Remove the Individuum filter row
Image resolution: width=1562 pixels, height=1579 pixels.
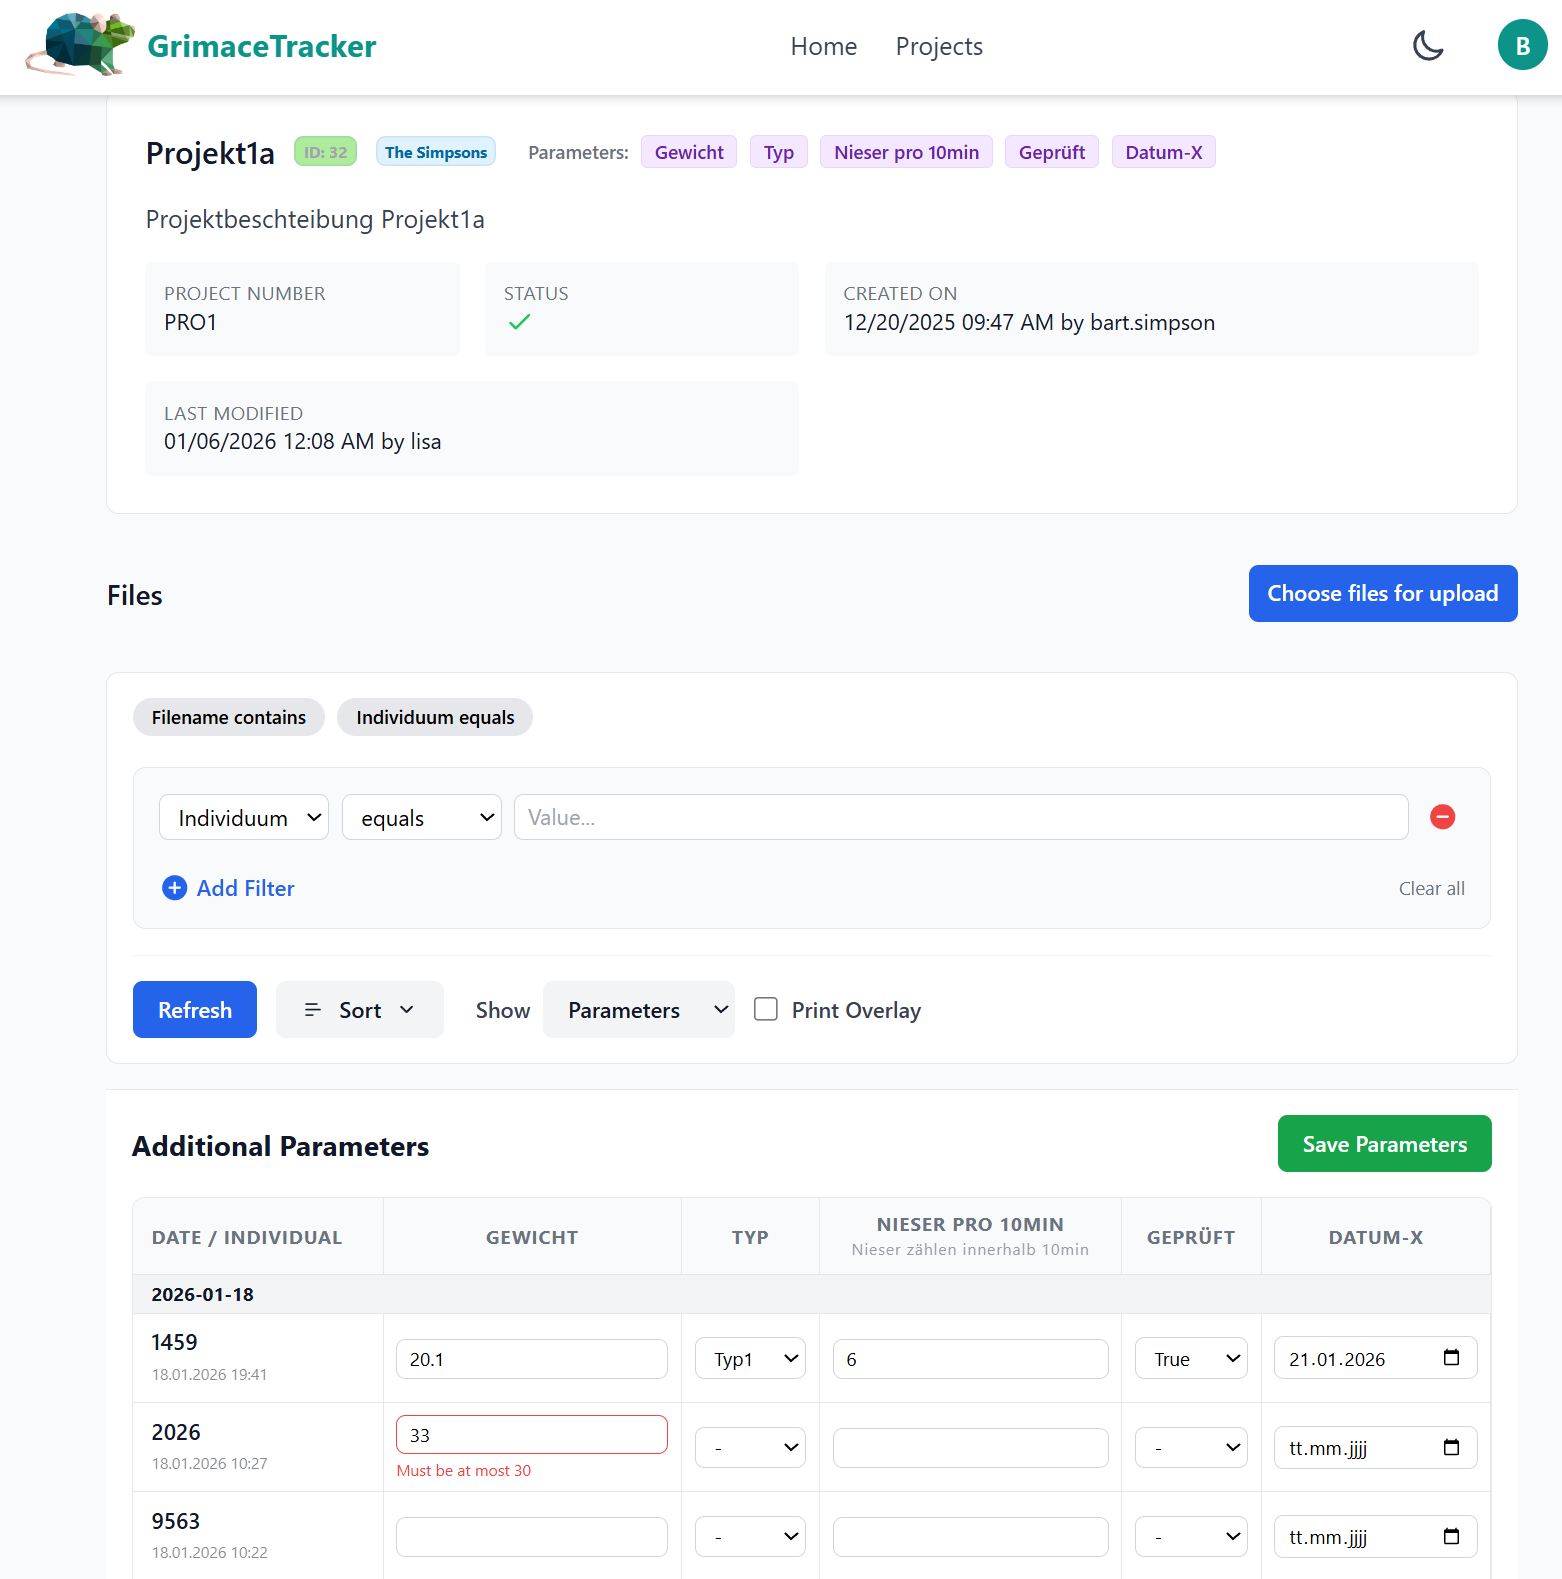(x=1442, y=817)
